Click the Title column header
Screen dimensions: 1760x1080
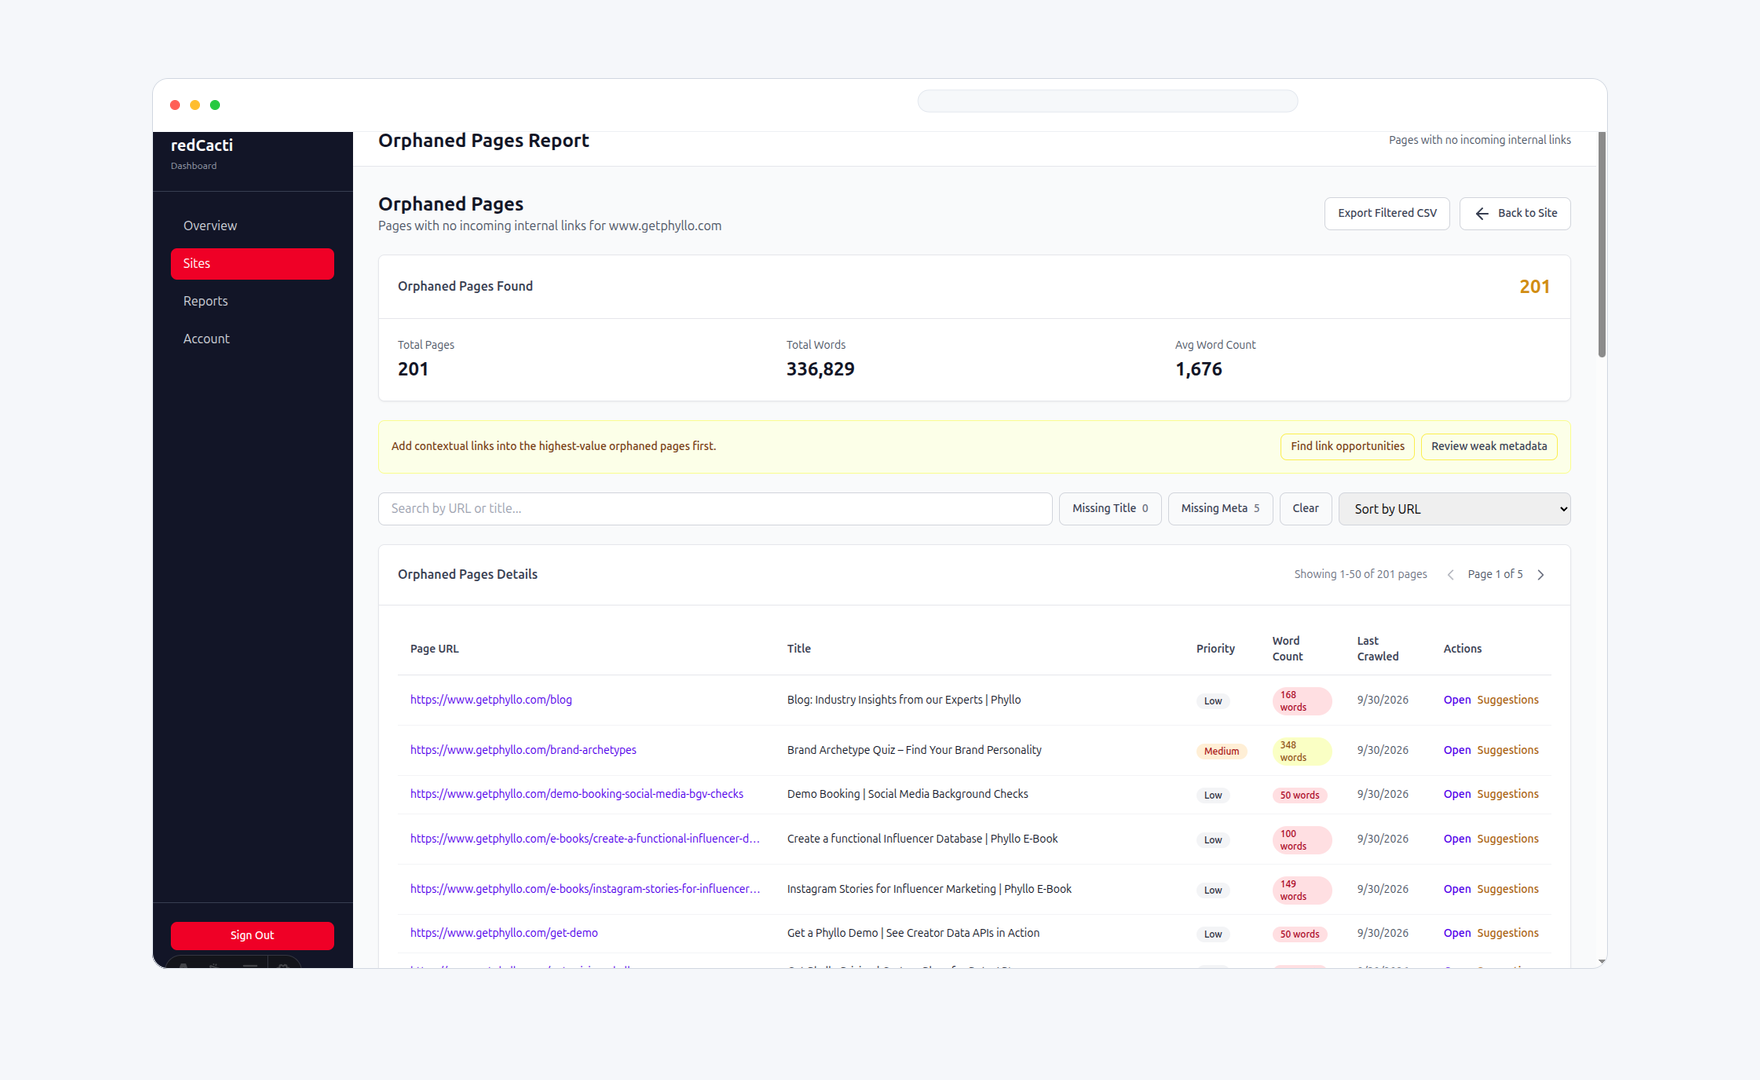(x=799, y=649)
